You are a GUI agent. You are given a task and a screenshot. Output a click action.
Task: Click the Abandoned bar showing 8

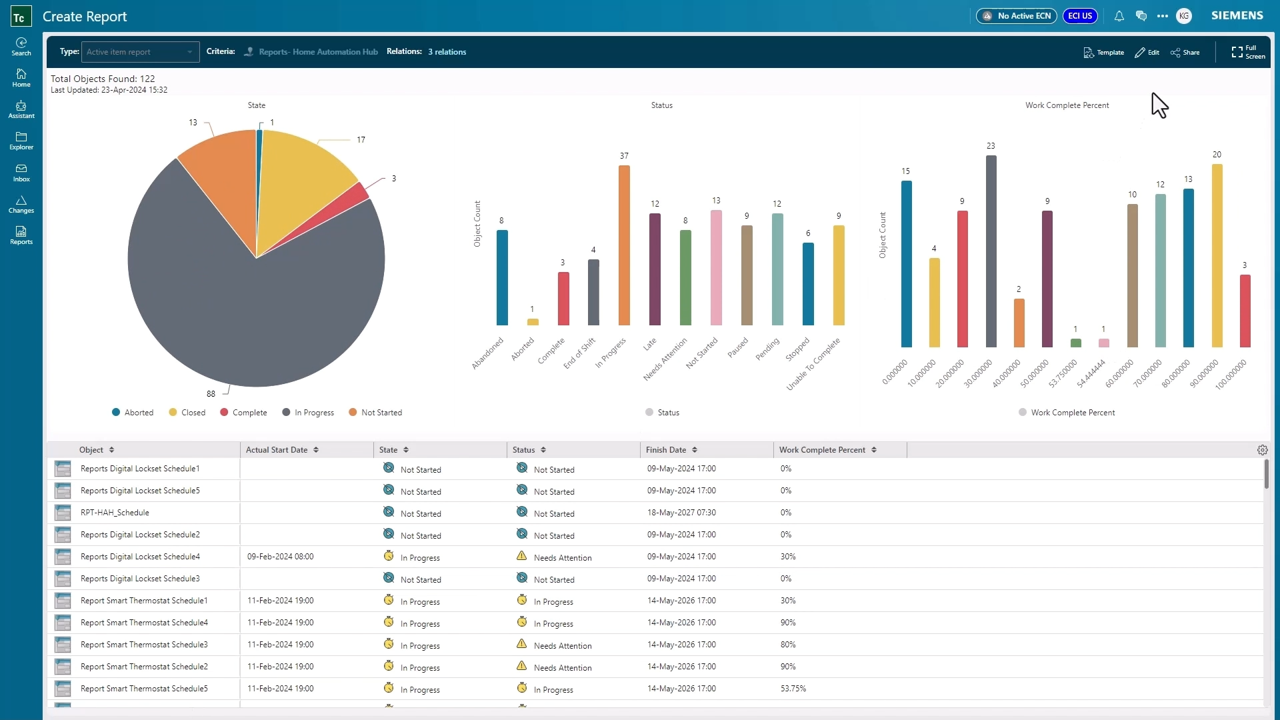click(502, 278)
